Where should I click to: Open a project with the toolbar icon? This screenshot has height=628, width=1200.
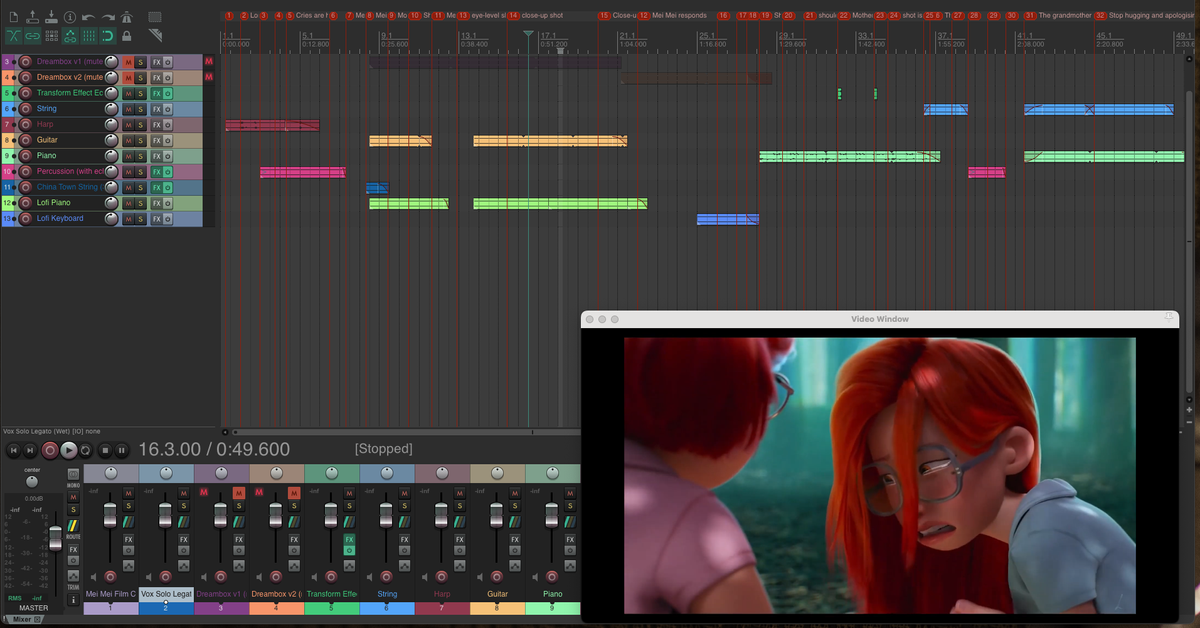[x=32, y=17]
